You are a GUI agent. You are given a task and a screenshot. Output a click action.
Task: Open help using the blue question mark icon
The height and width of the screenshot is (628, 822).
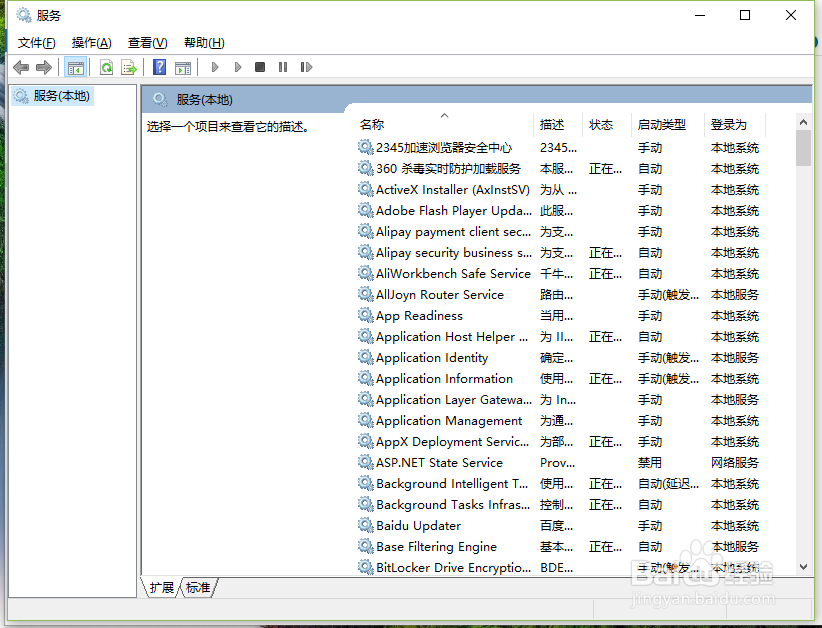[159, 67]
